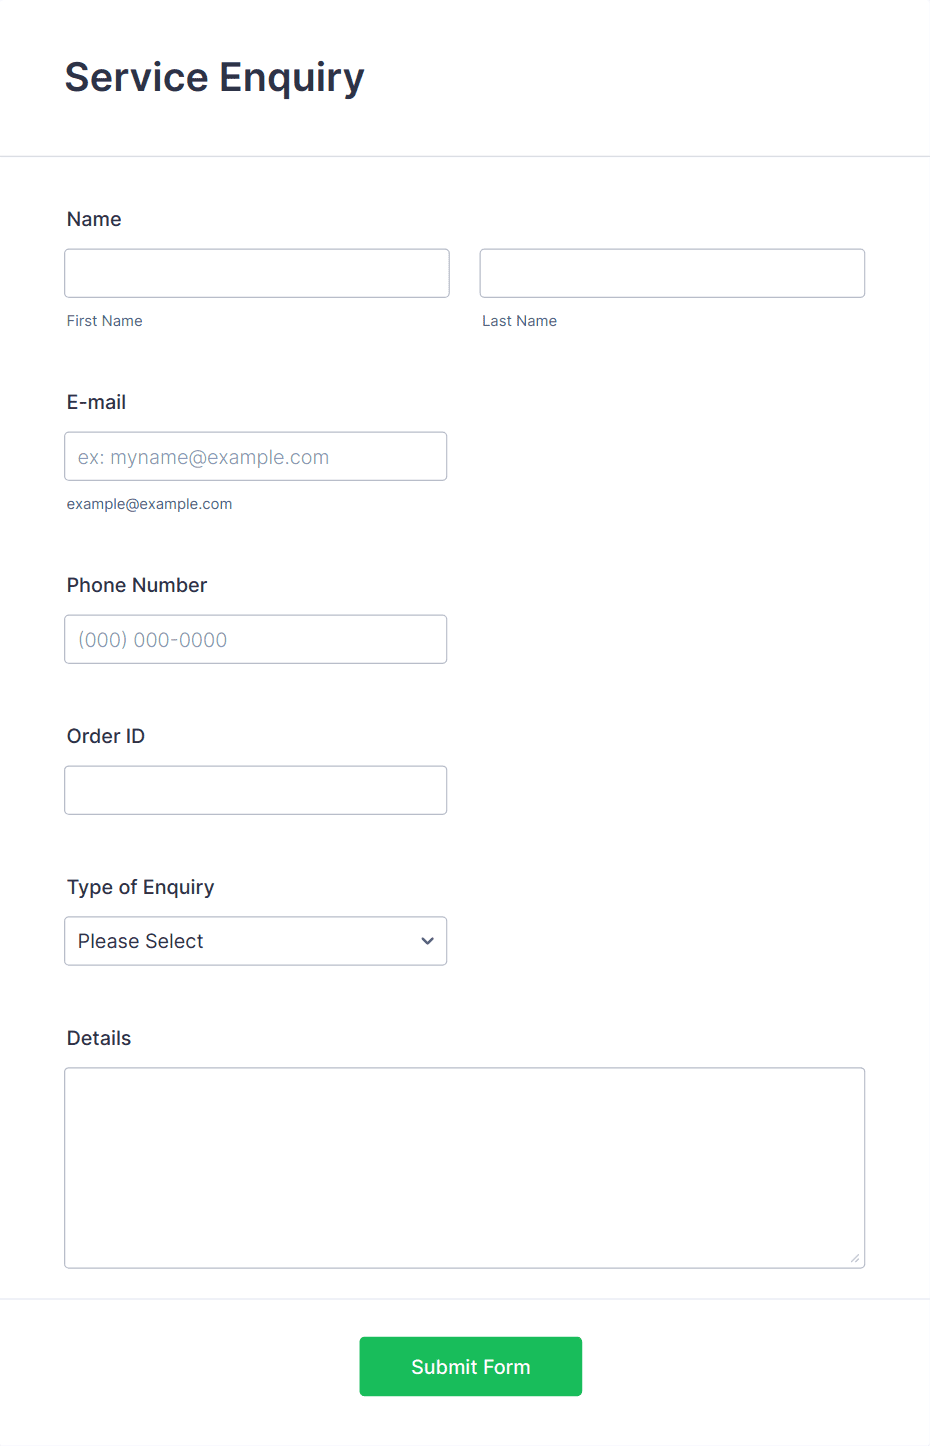Click the Details label

click(99, 1038)
